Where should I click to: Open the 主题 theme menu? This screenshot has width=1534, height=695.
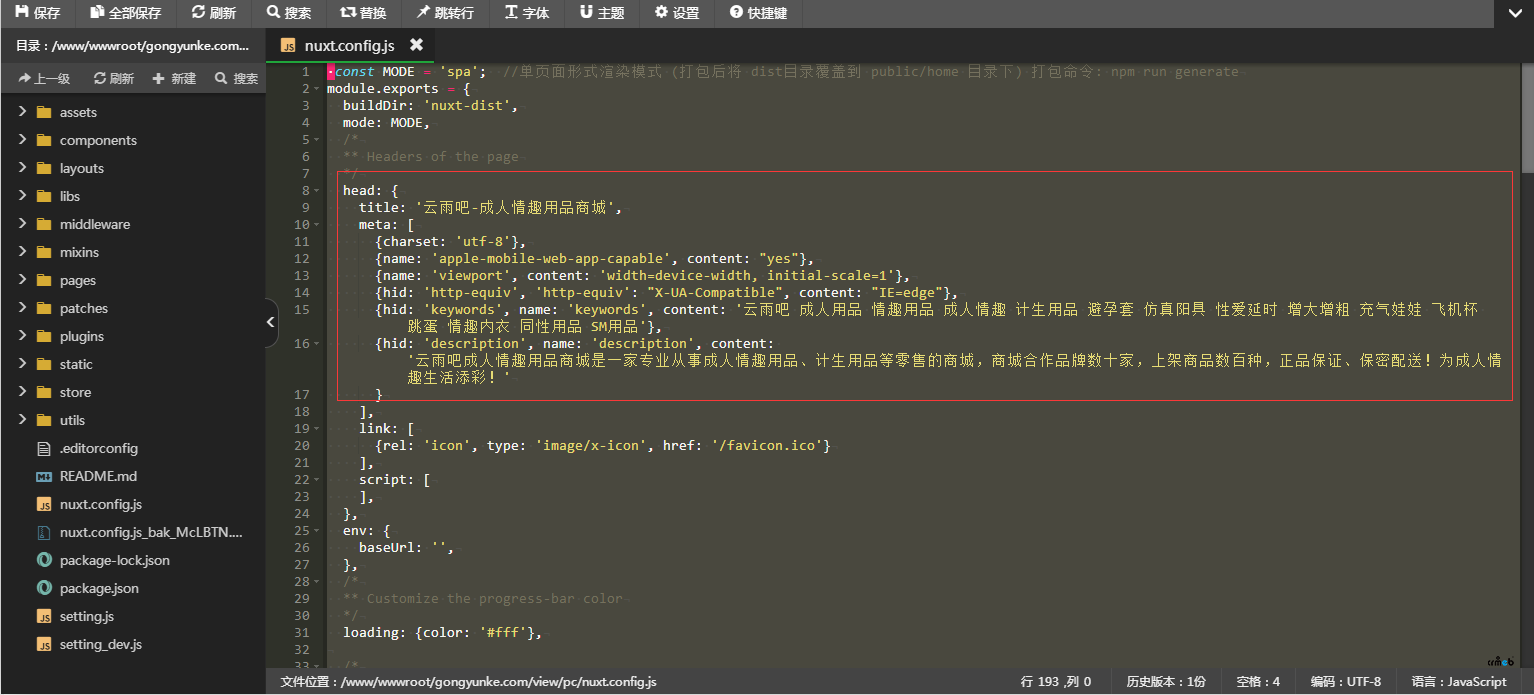pyautogui.click(x=602, y=13)
